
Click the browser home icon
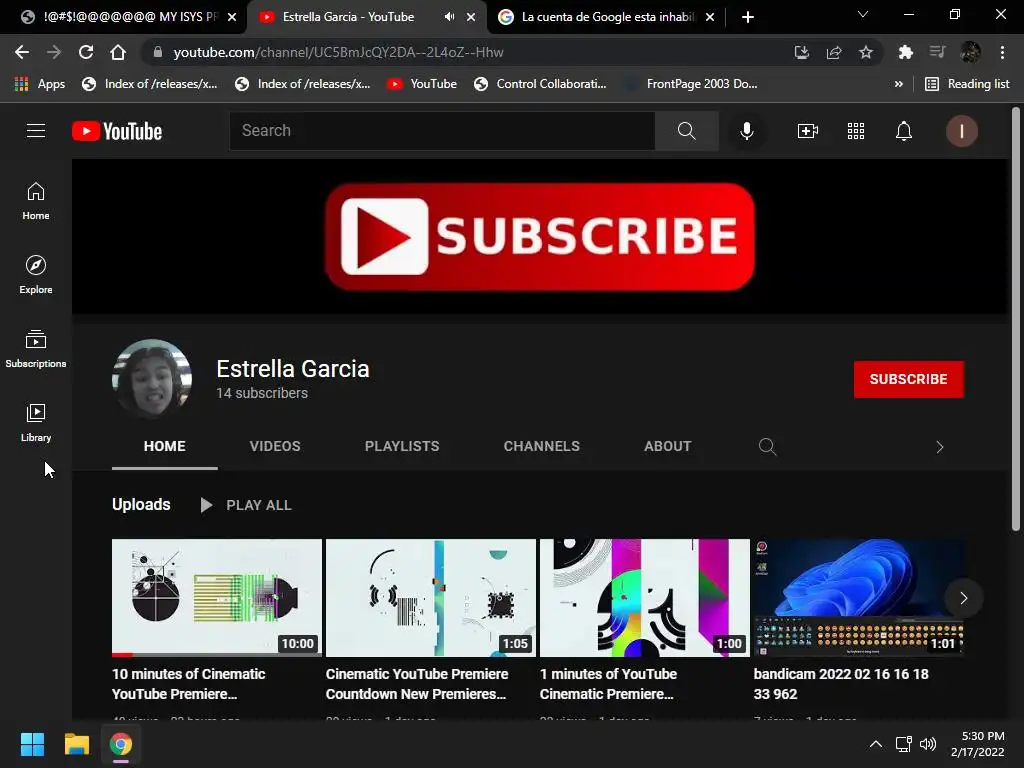coord(118,52)
